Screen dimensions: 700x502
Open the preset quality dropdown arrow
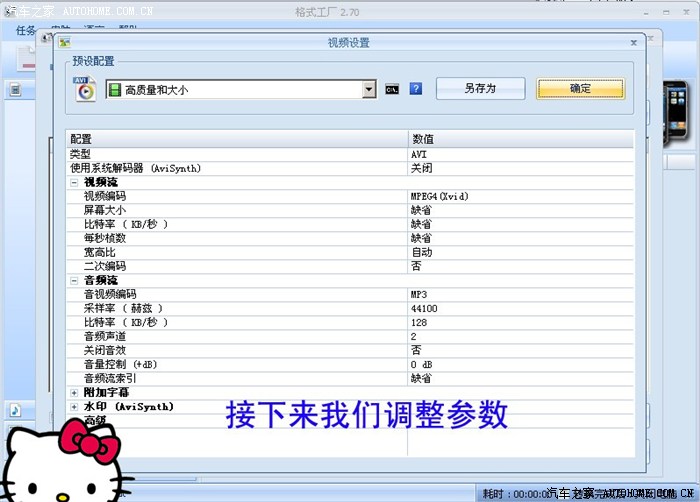click(x=369, y=90)
